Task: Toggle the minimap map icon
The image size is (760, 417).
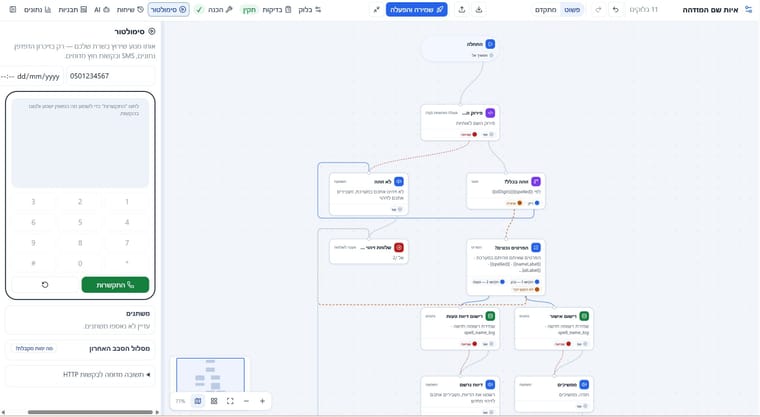Action: pos(198,401)
